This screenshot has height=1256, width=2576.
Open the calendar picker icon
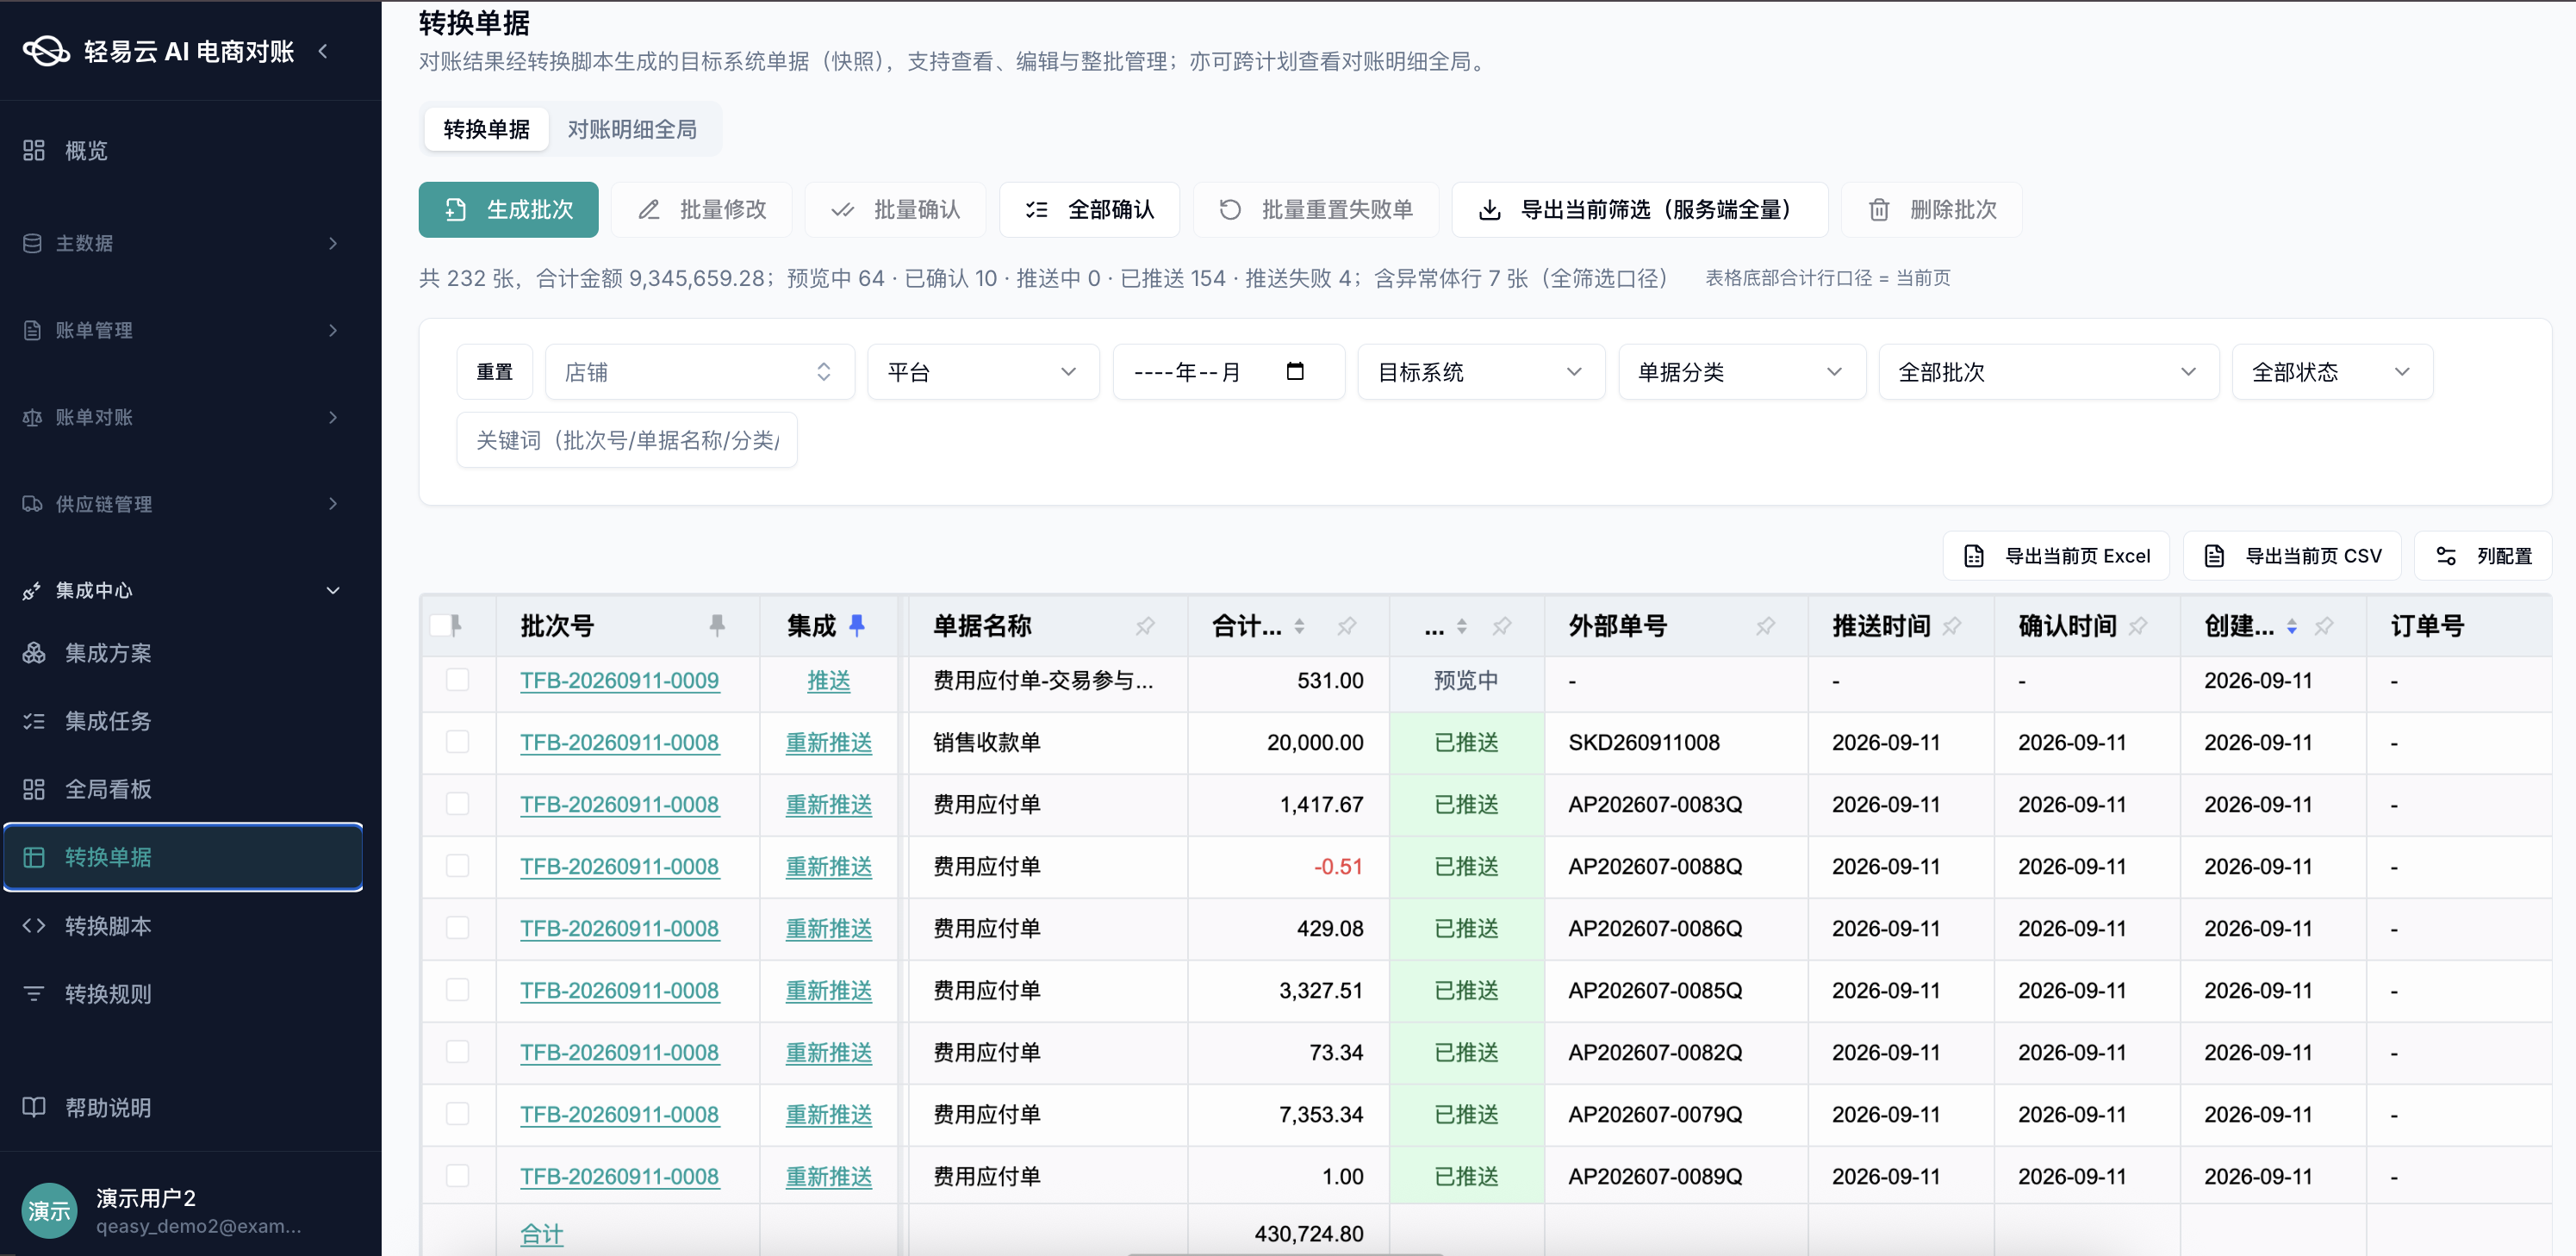pyautogui.click(x=1294, y=371)
